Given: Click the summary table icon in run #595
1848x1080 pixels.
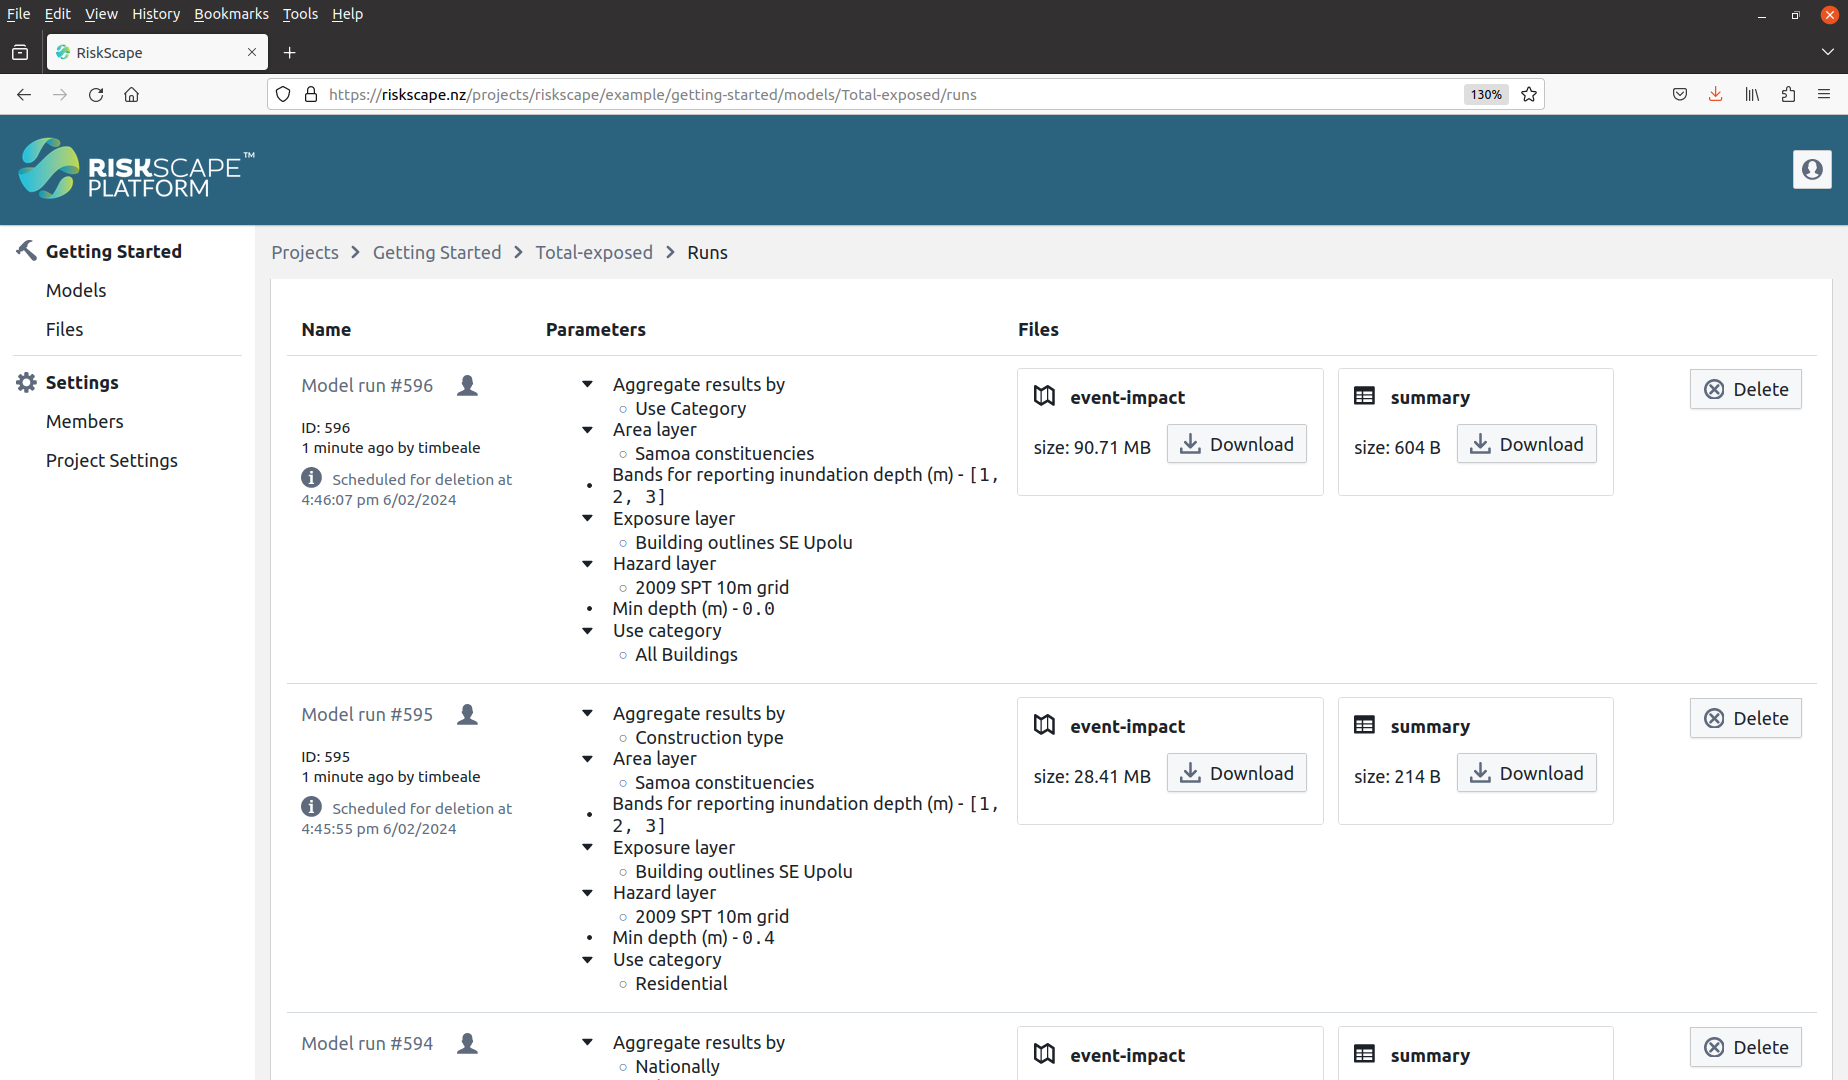Looking at the screenshot, I should (x=1364, y=725).
